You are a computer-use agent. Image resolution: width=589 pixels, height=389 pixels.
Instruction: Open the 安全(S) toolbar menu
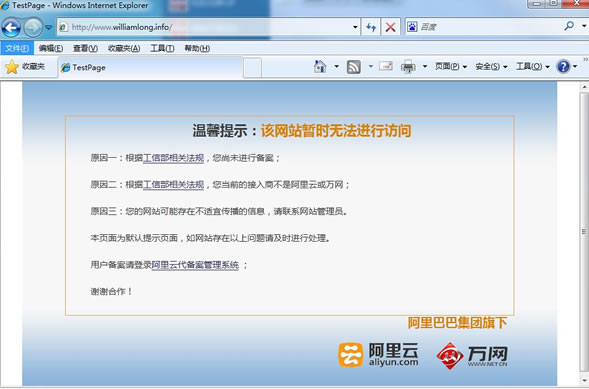click(x=491, y=66)
